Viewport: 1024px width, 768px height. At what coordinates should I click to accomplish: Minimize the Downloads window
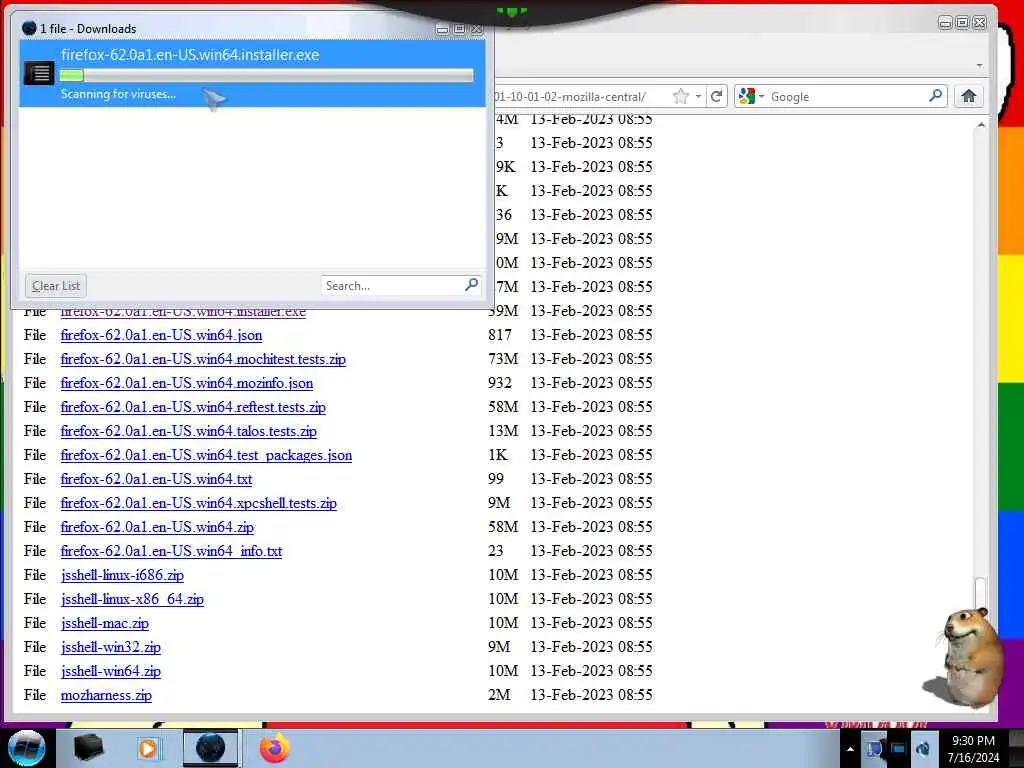click(x=442, y=29)
